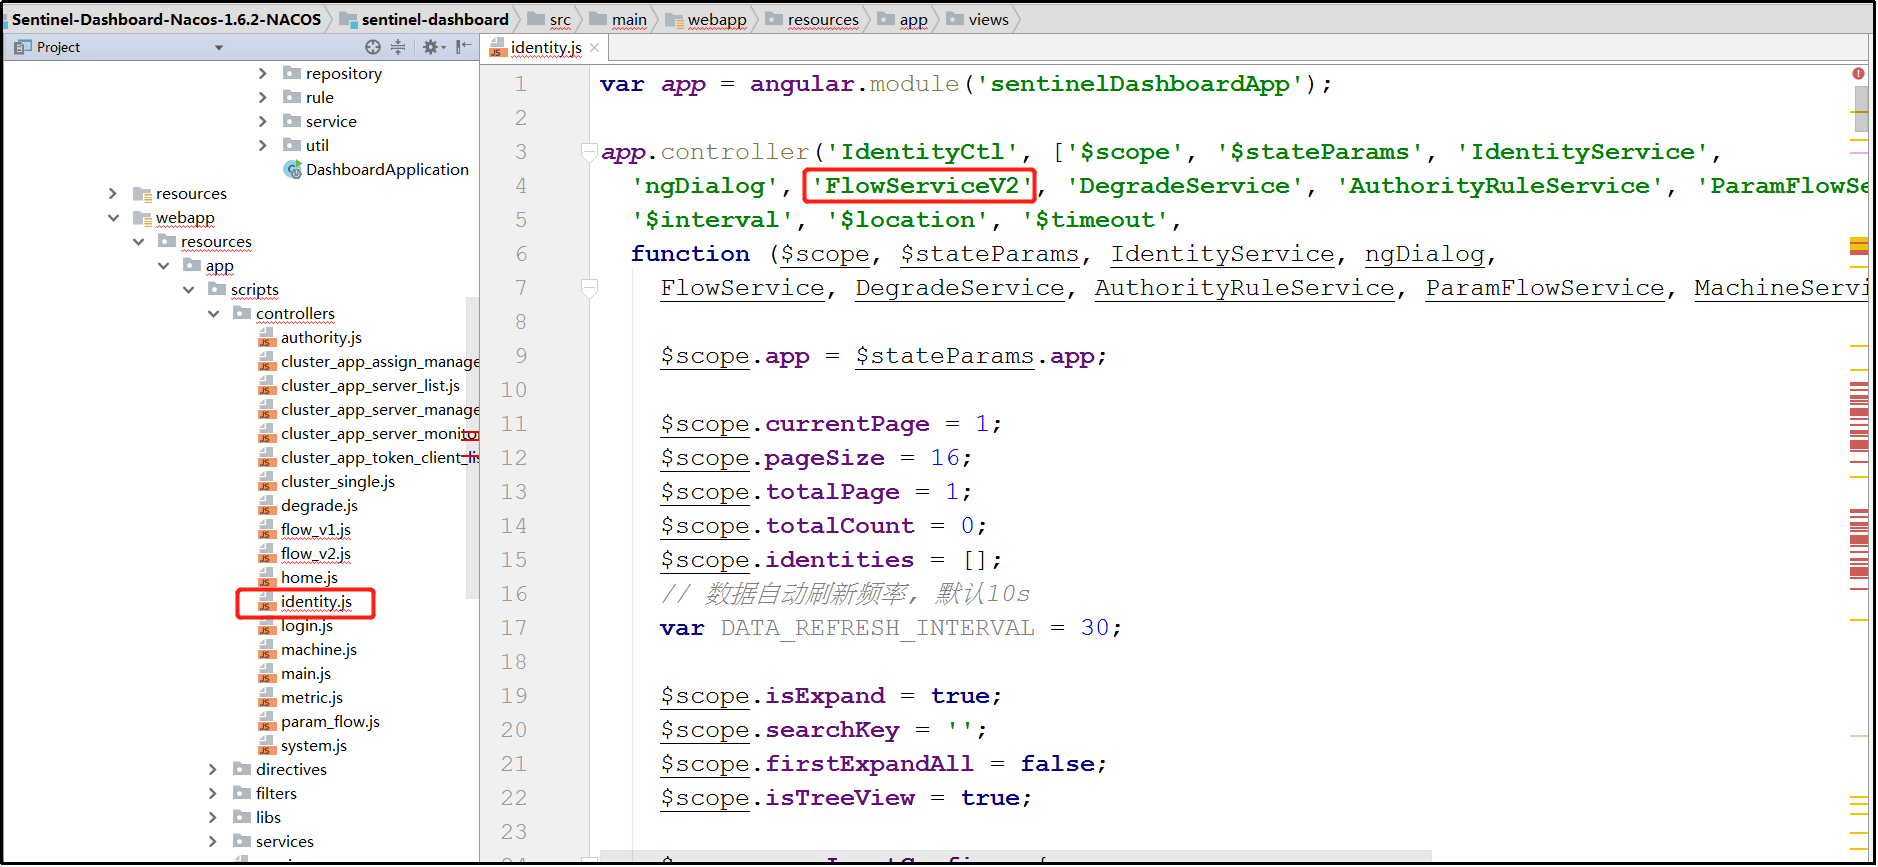Expand the util folder

pyautogui.click(x=262, y=145)
